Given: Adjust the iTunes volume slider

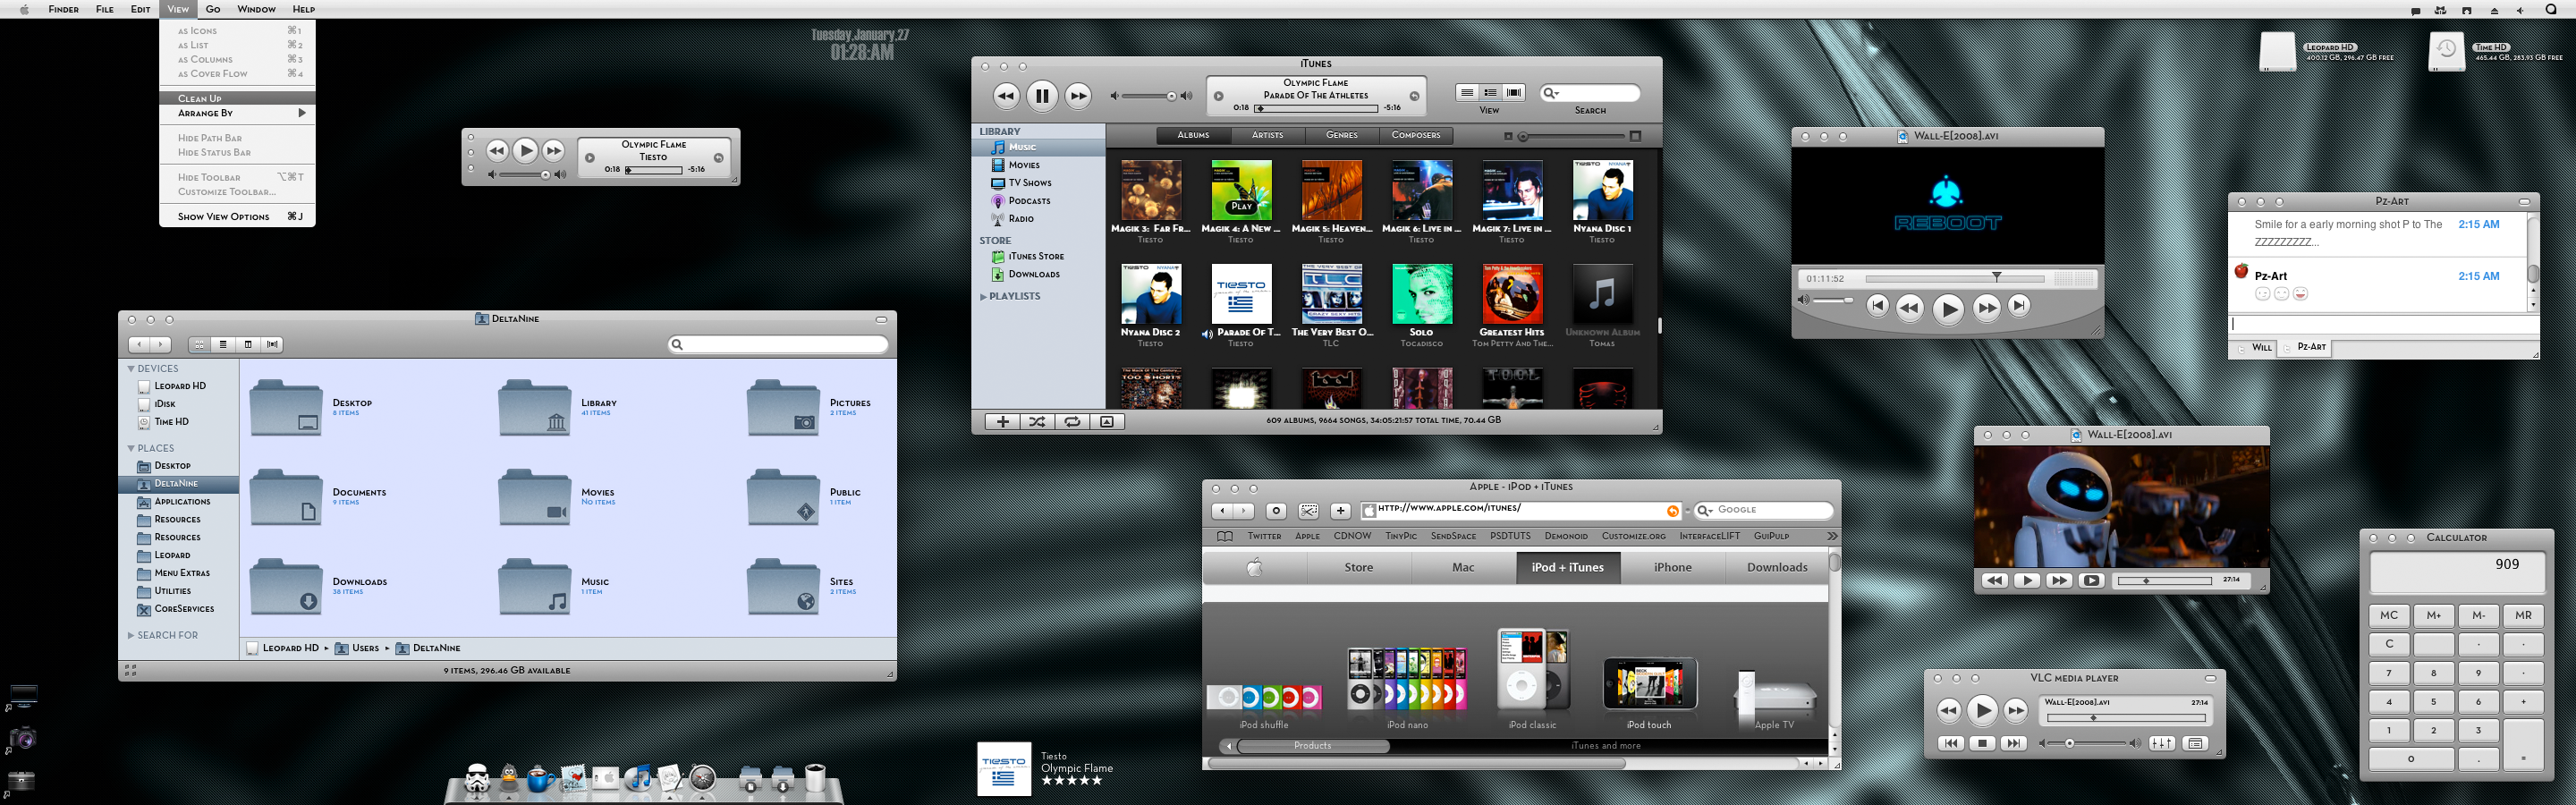Looking at the screenshot, I should [x=1150, y=96].
